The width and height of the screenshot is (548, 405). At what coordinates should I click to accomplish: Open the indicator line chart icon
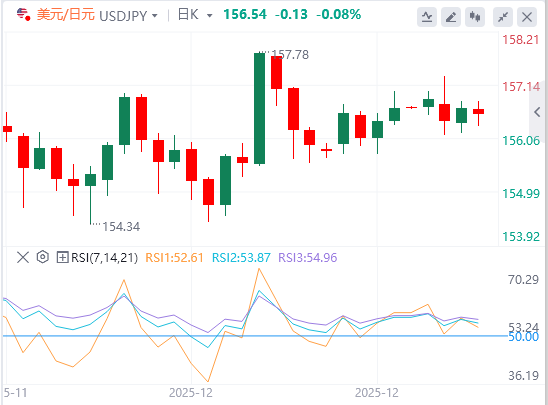click(427, 17)
